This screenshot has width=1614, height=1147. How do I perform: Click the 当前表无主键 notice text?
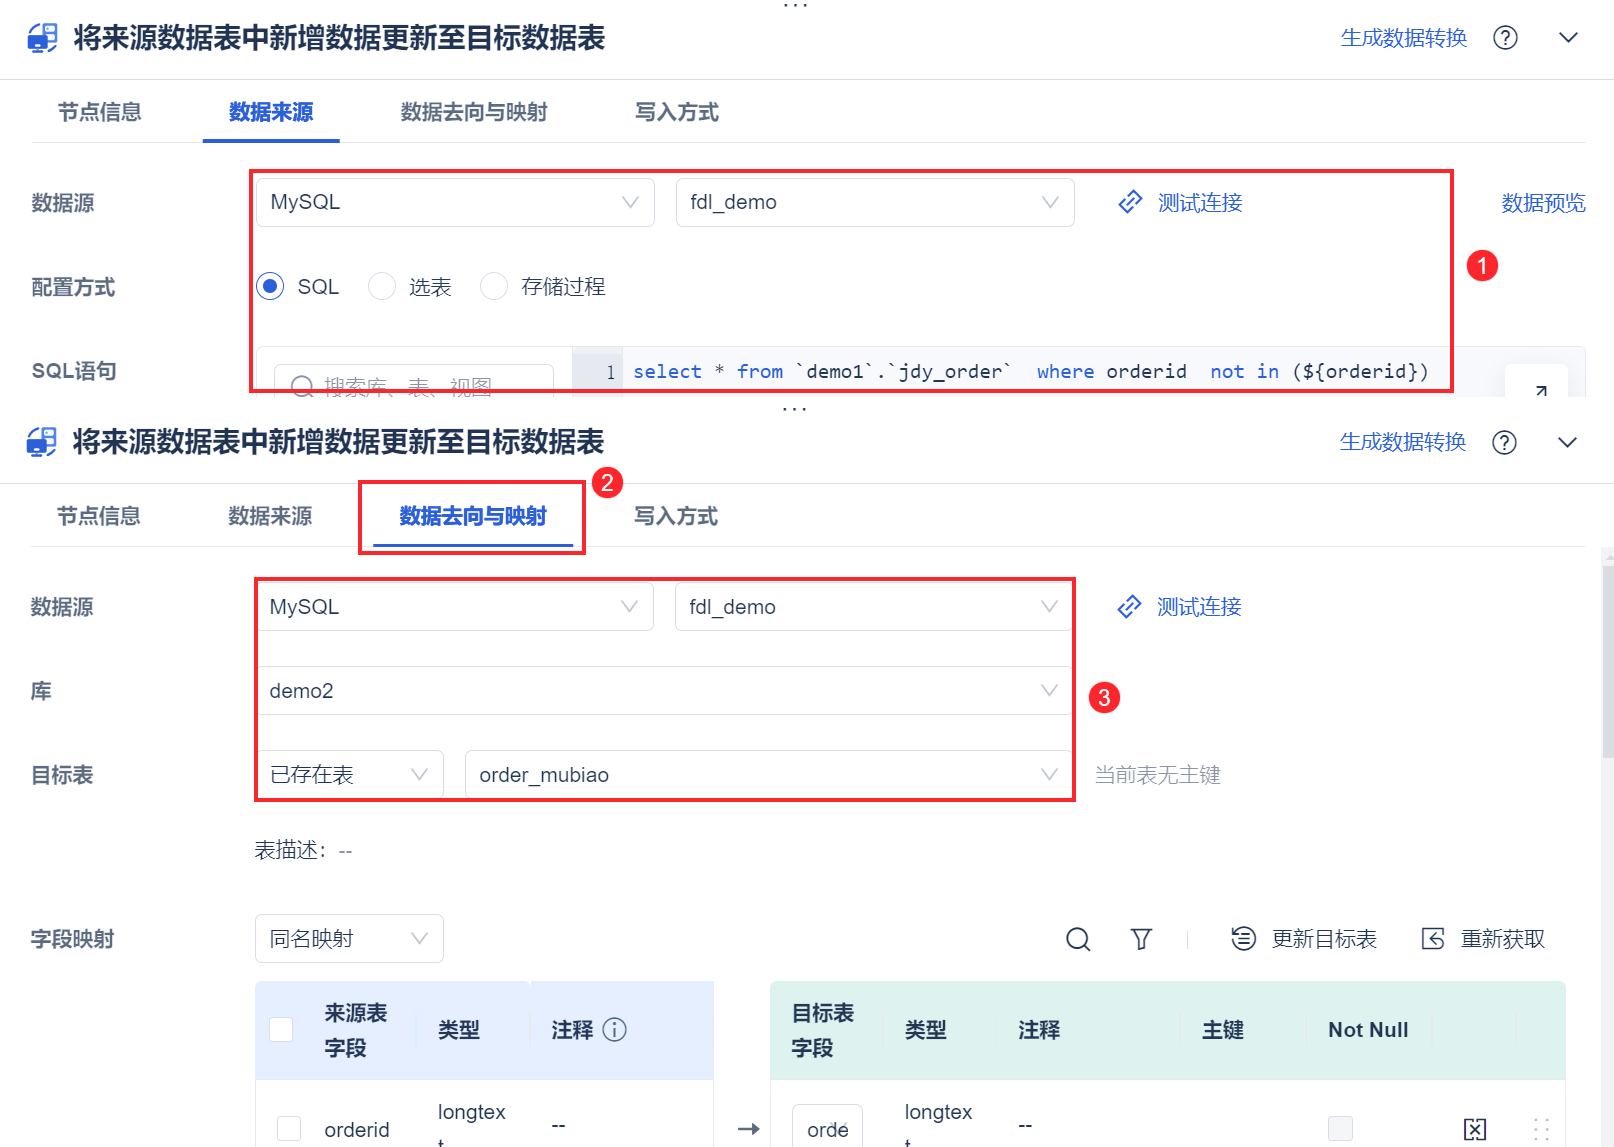coord(1157,774)
